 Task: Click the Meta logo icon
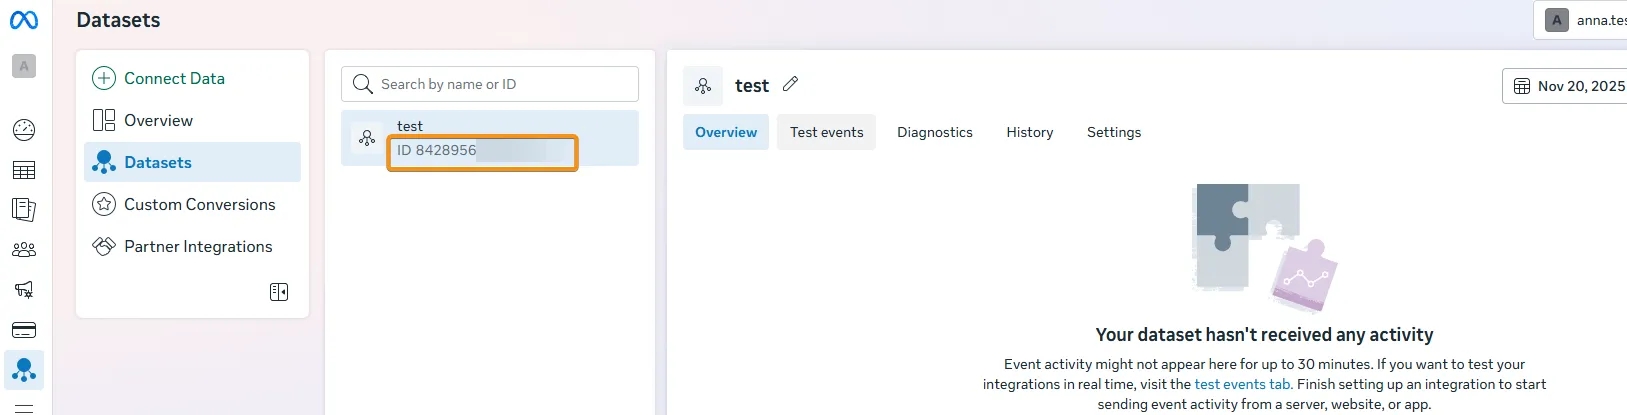click(x=24, y=20)
